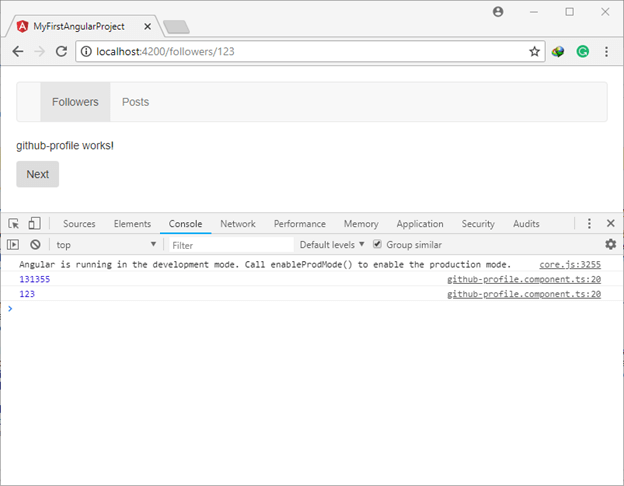Open the Chrome three-dot menu
This screenshot has height=486, width=624.
coord(606,51)
